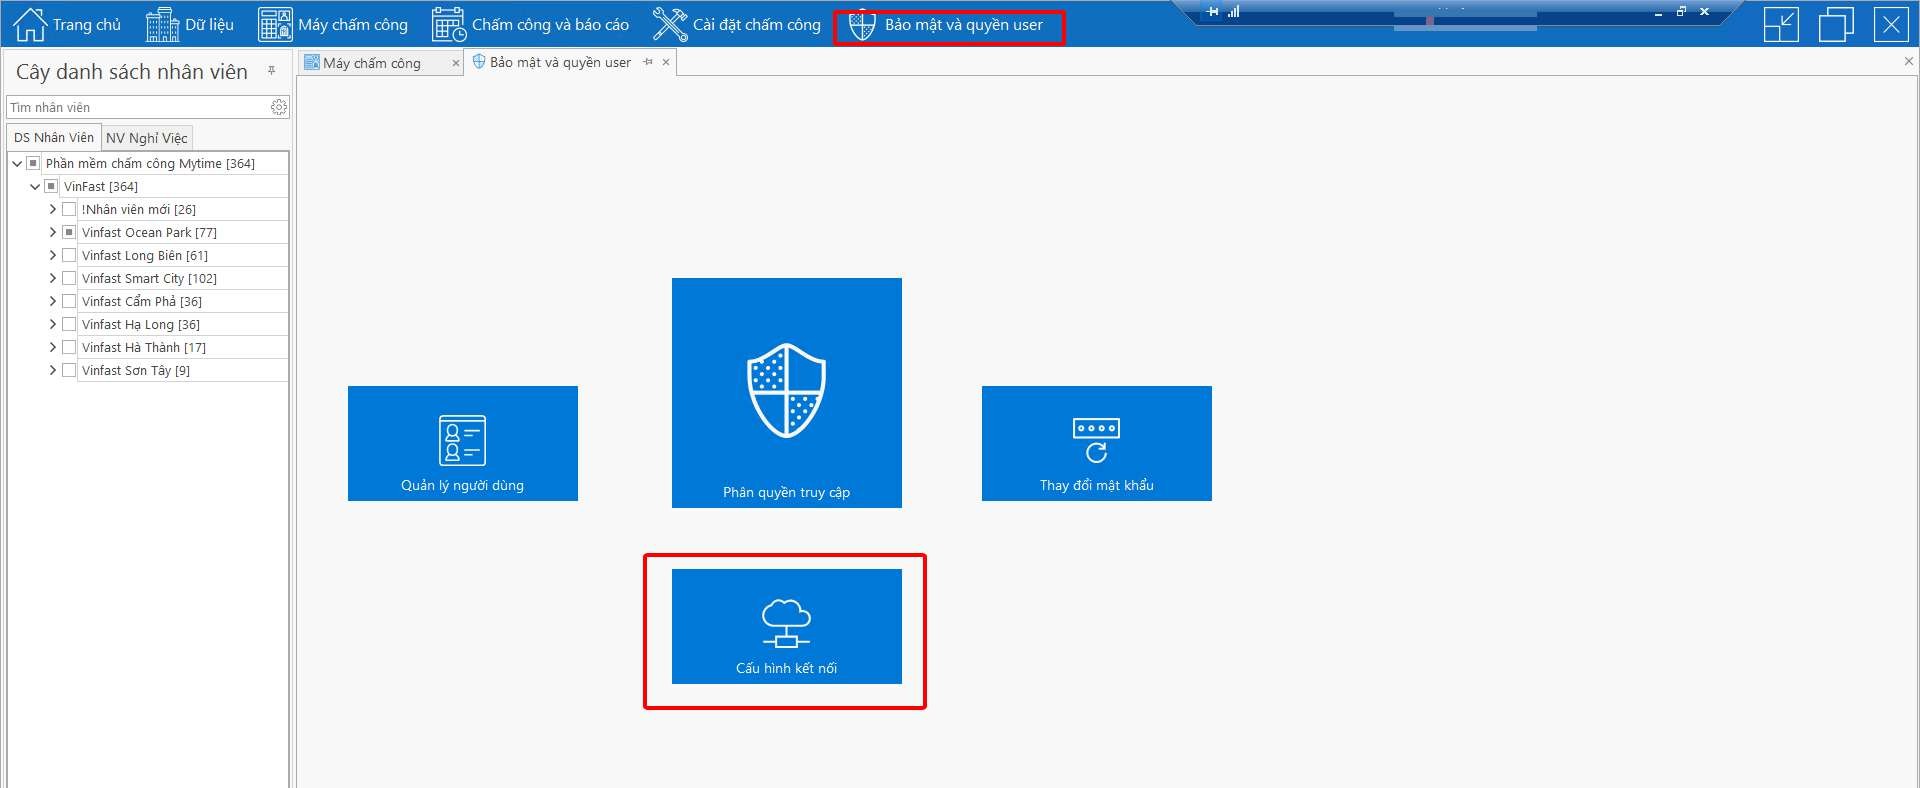Screen dimensions: 1920x788
Task: Open Chấm công và báo cáo calendar icon
Action: (449, 25)
